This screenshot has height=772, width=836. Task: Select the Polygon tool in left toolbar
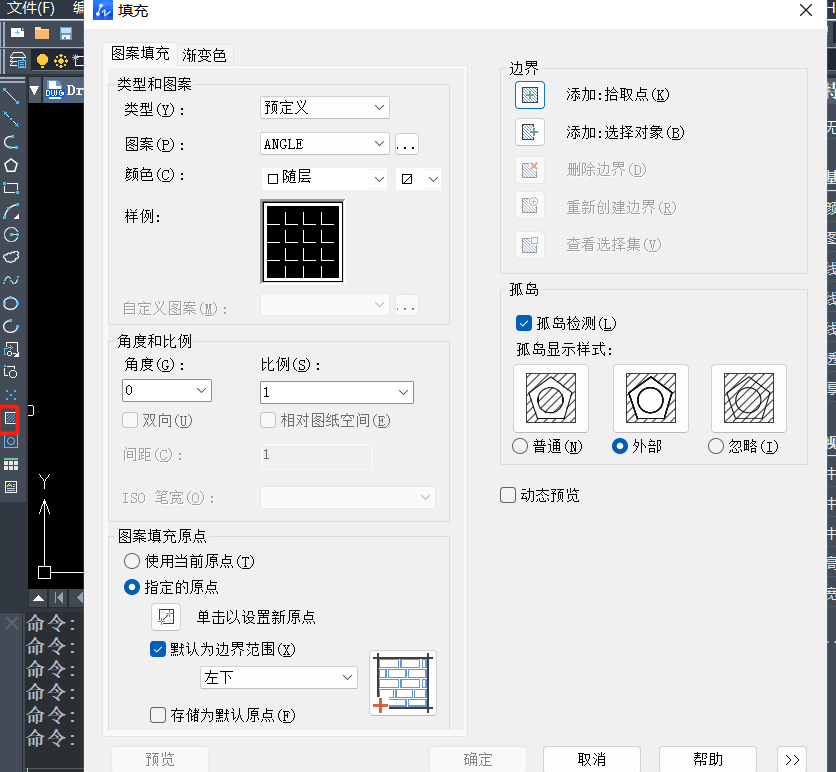pos(11,165)
